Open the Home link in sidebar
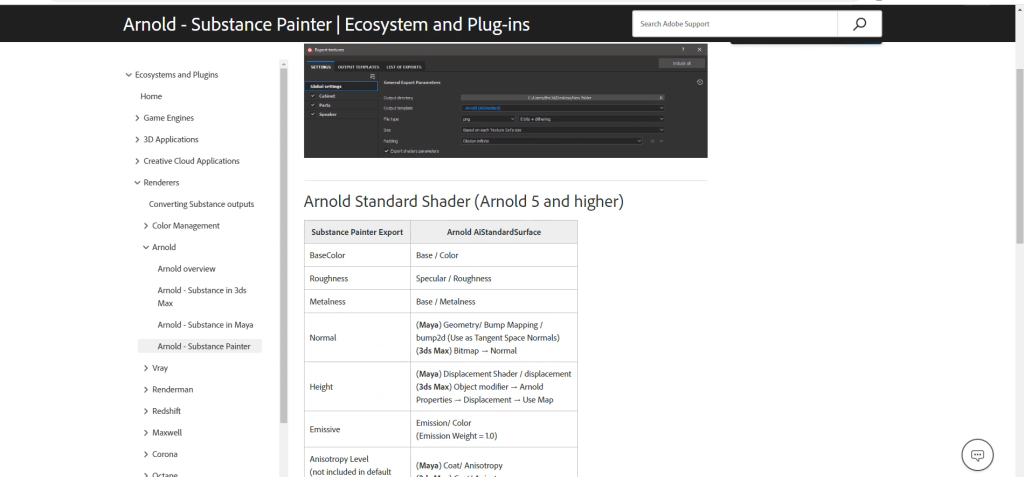 [151, 97]
